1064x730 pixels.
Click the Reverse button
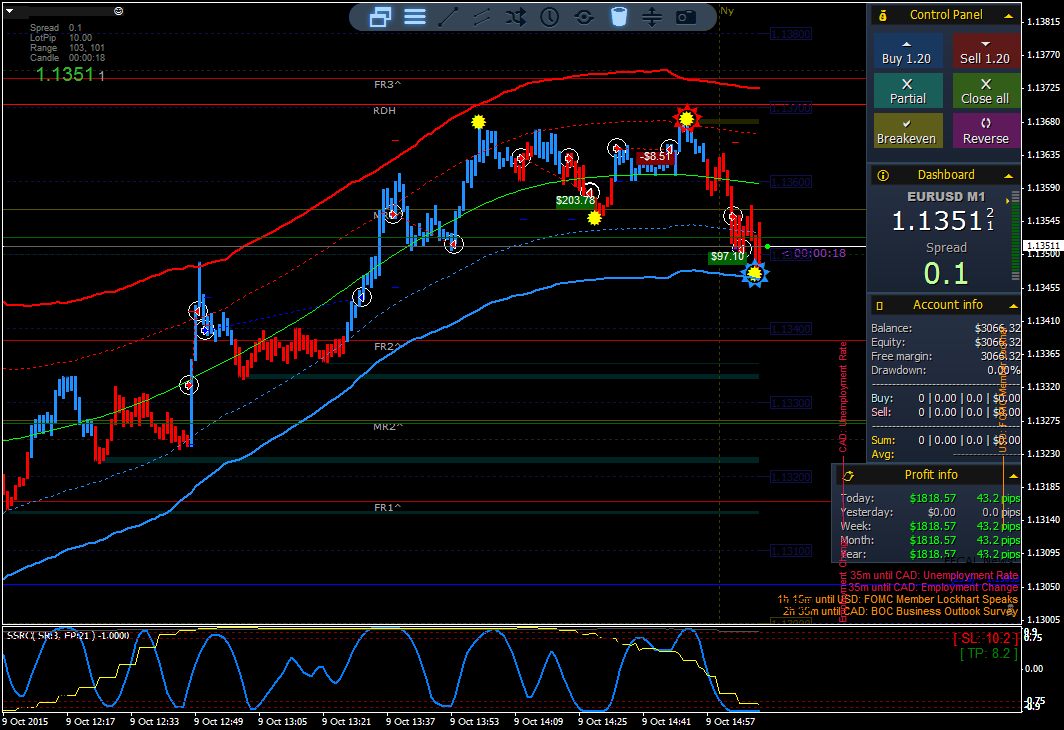click(985, 131)
